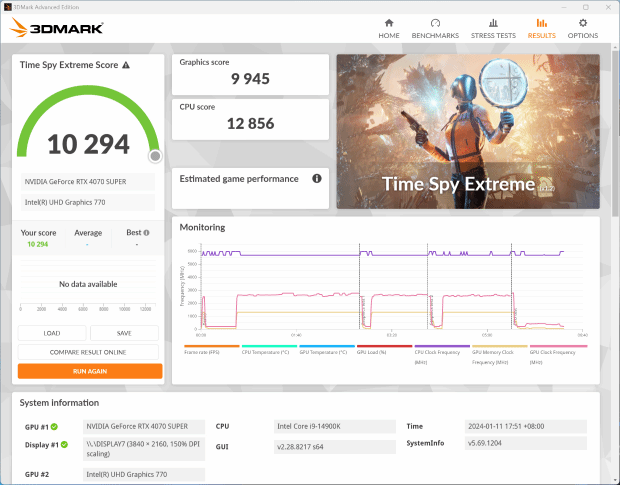620x485 pixels.
Task: Click the Monitoring heading
Action: pos(202,227)
